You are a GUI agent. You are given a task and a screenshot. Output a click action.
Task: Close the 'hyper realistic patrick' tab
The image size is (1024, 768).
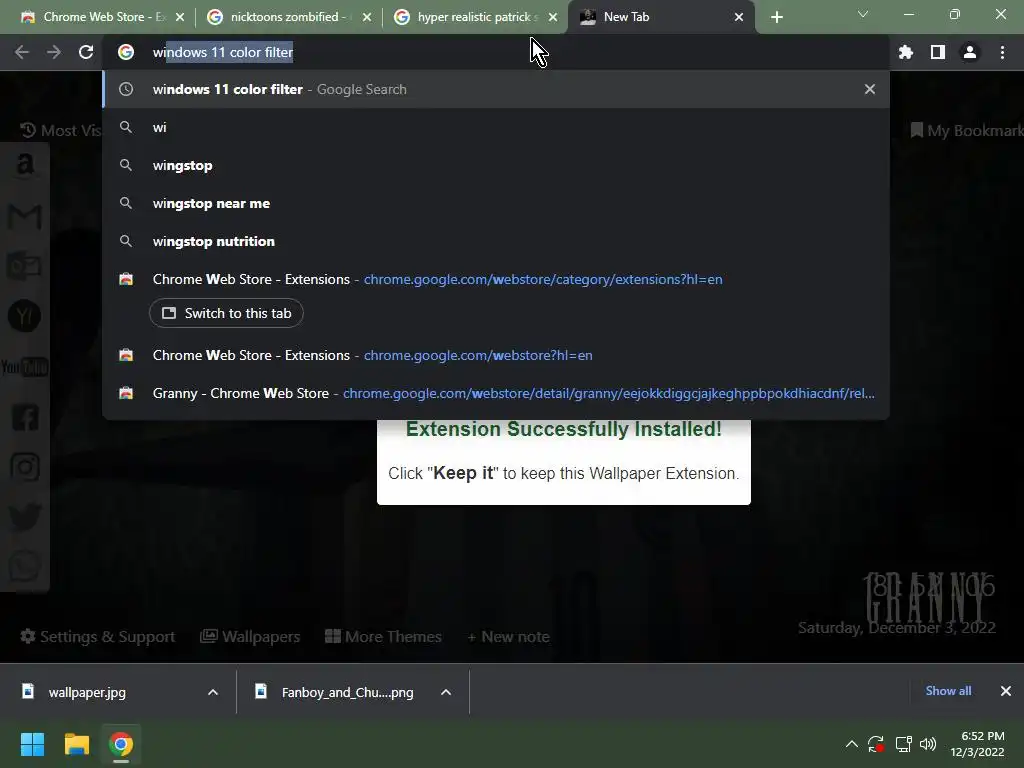(553, 17)
